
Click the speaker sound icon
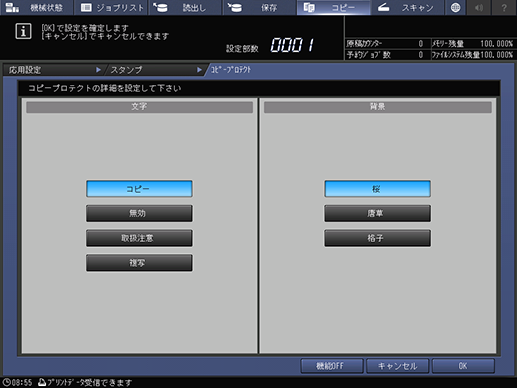click(x=479, y=7)
